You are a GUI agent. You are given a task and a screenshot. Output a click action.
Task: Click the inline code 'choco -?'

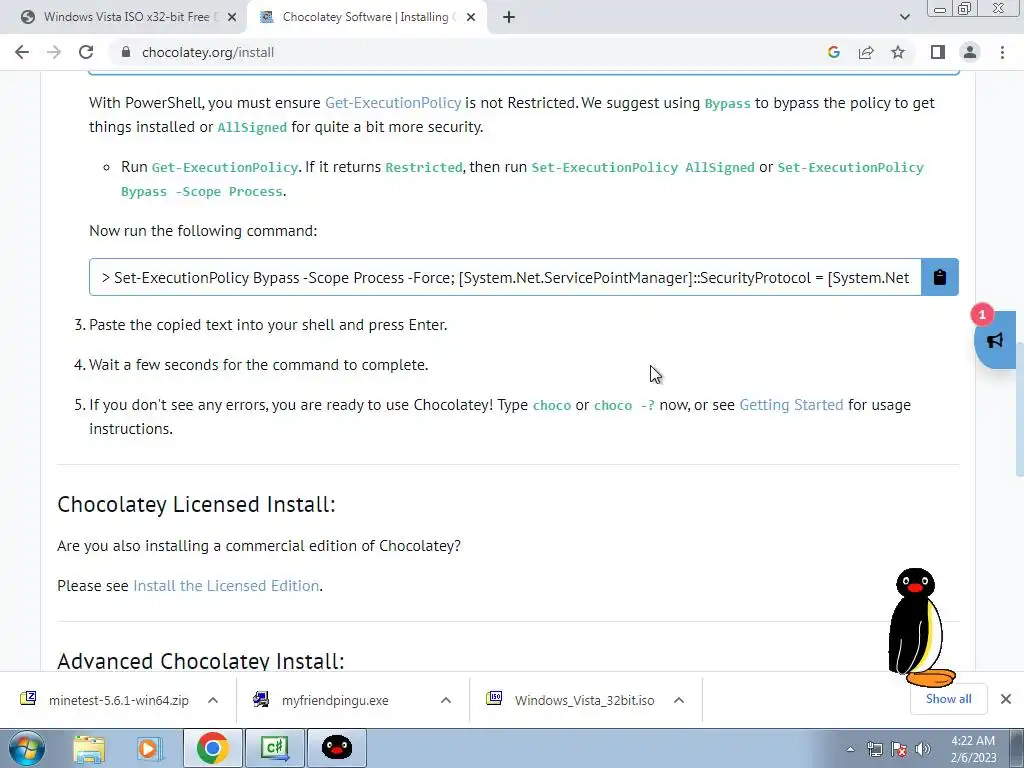tap(624, 406)
